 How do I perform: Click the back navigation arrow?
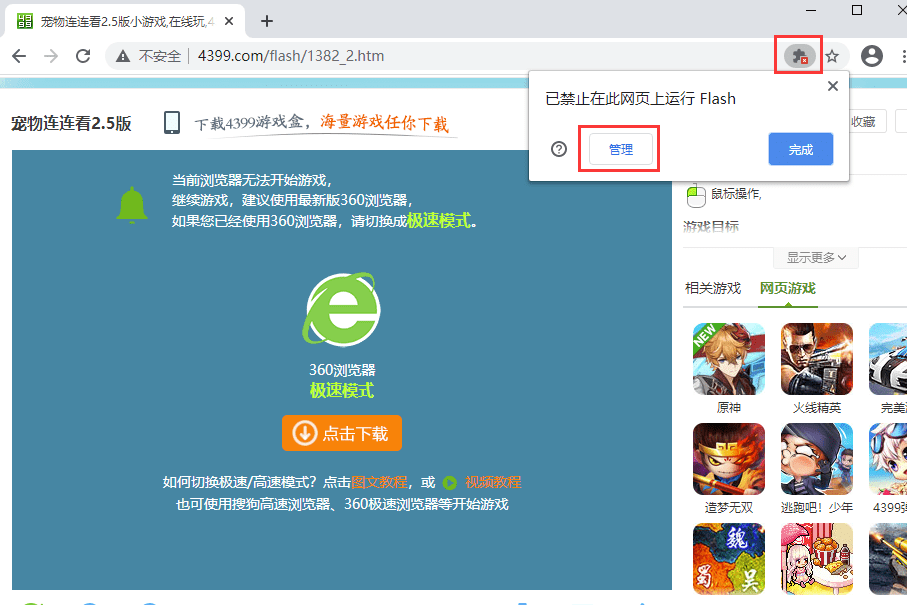(x=19, y=57)
